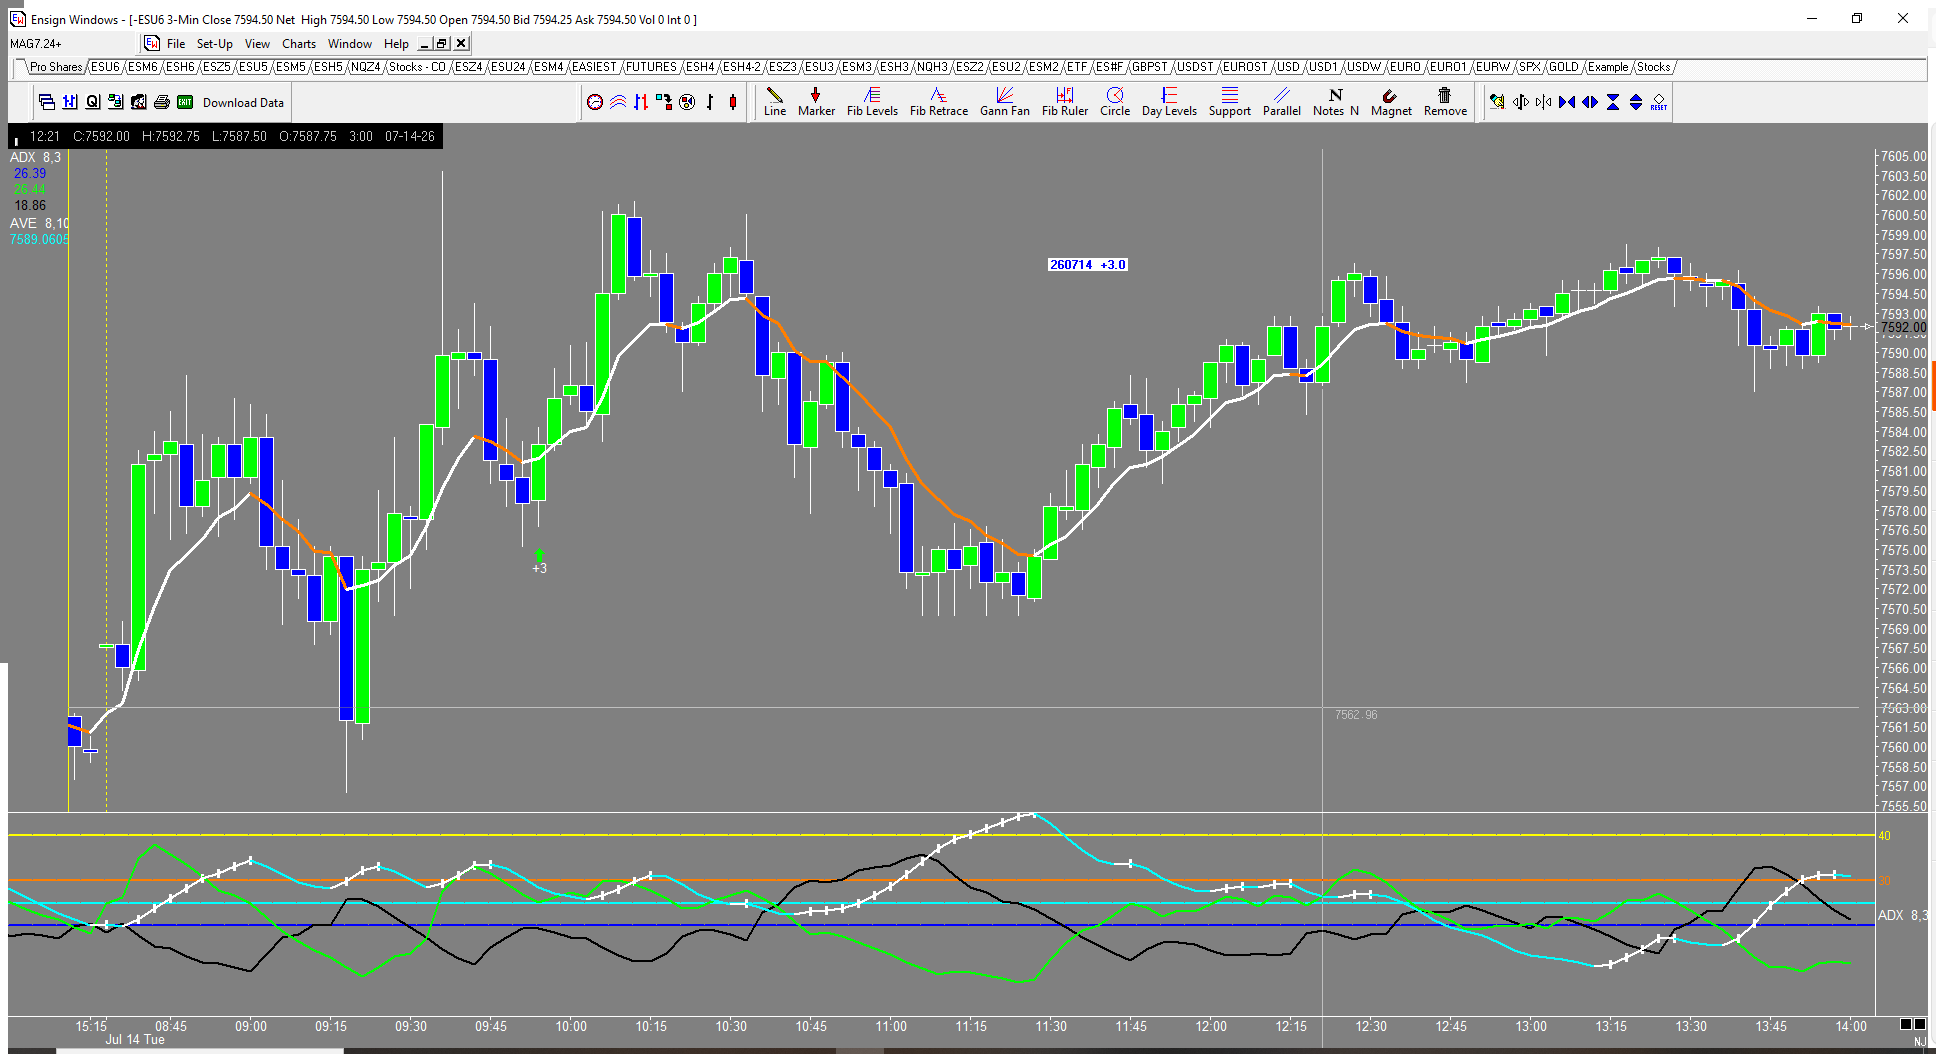
Task: Click the printer icon
Action: click(x=162, y=102)
